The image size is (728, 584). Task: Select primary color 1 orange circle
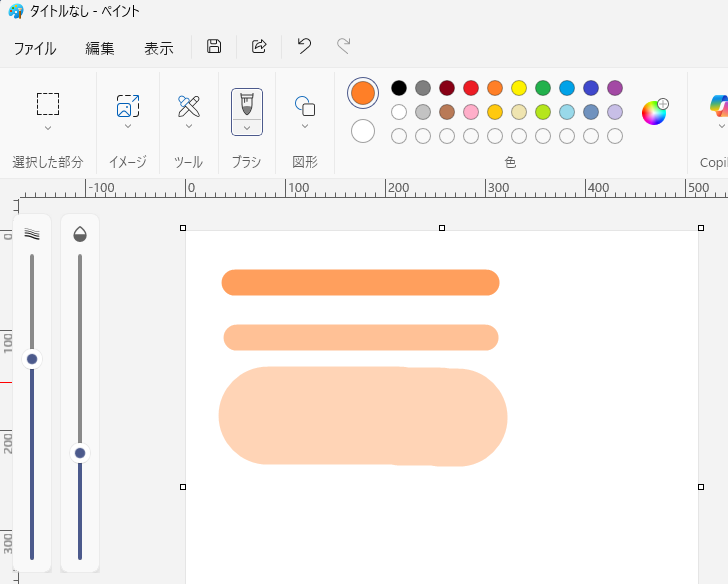pyautogui.click(x=363, y=93)
